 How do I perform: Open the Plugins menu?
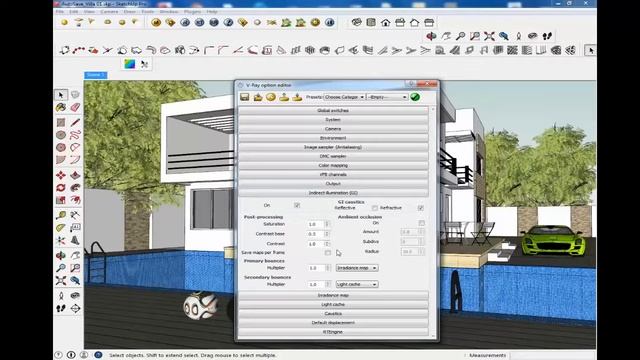pyautogui.click(x=192, y=11)
